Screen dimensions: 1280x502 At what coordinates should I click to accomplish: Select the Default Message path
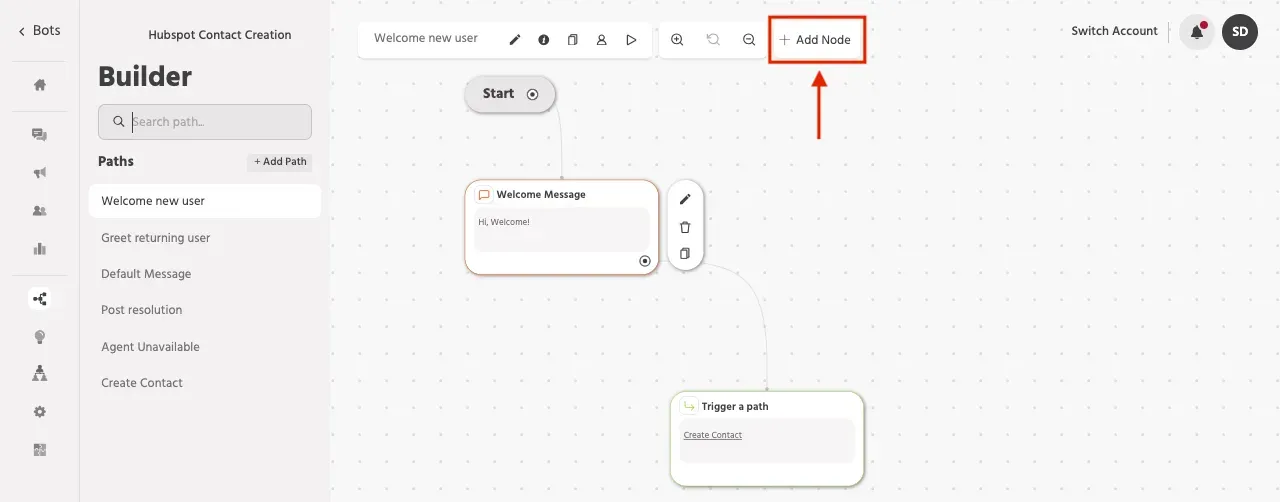click(146, 274)
